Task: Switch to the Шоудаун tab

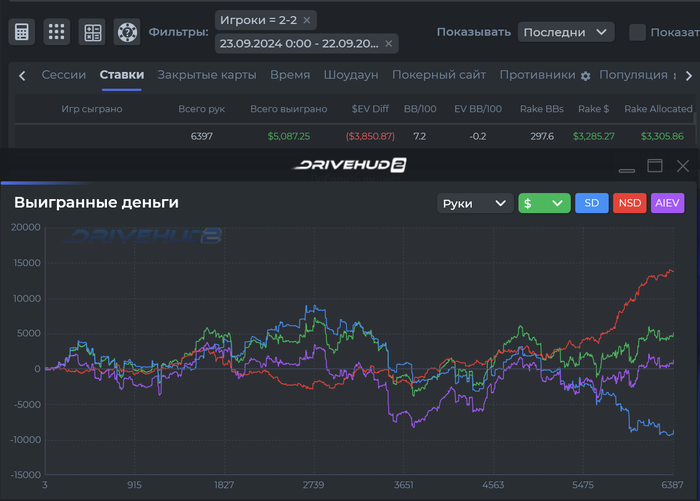Action: (x=351, y=75)
